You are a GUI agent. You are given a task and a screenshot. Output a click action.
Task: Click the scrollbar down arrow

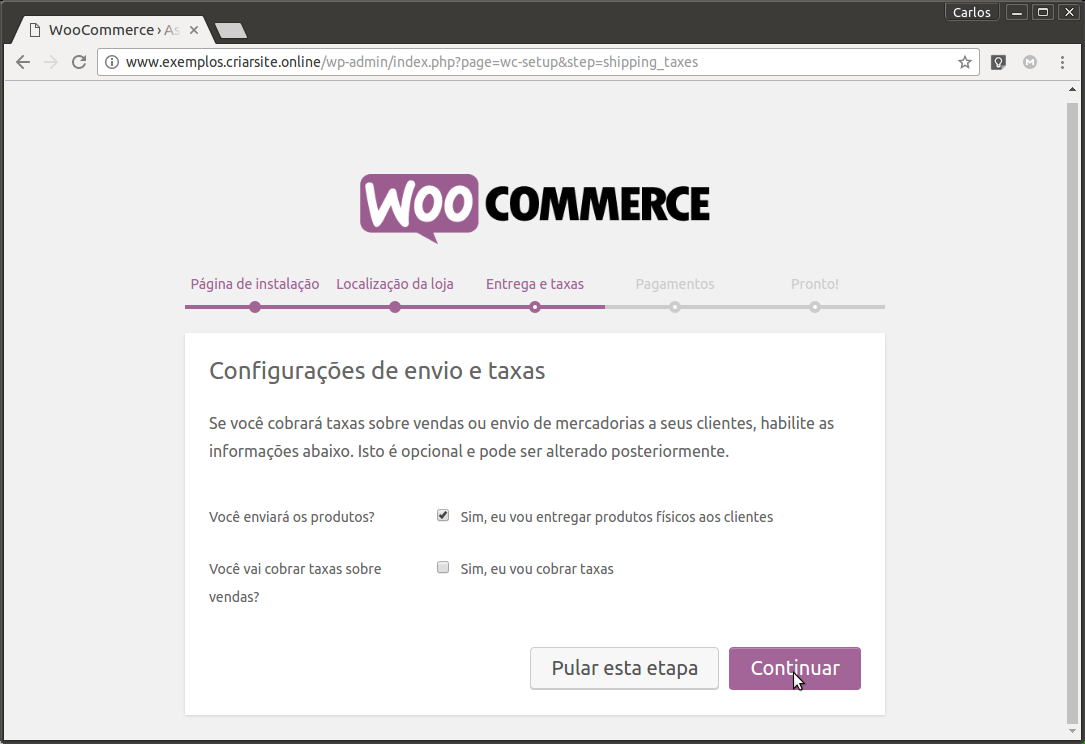coord(1073,732)
